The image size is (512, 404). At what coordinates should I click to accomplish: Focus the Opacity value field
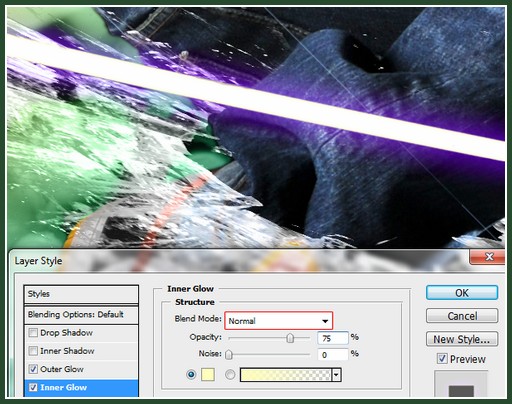333,338
